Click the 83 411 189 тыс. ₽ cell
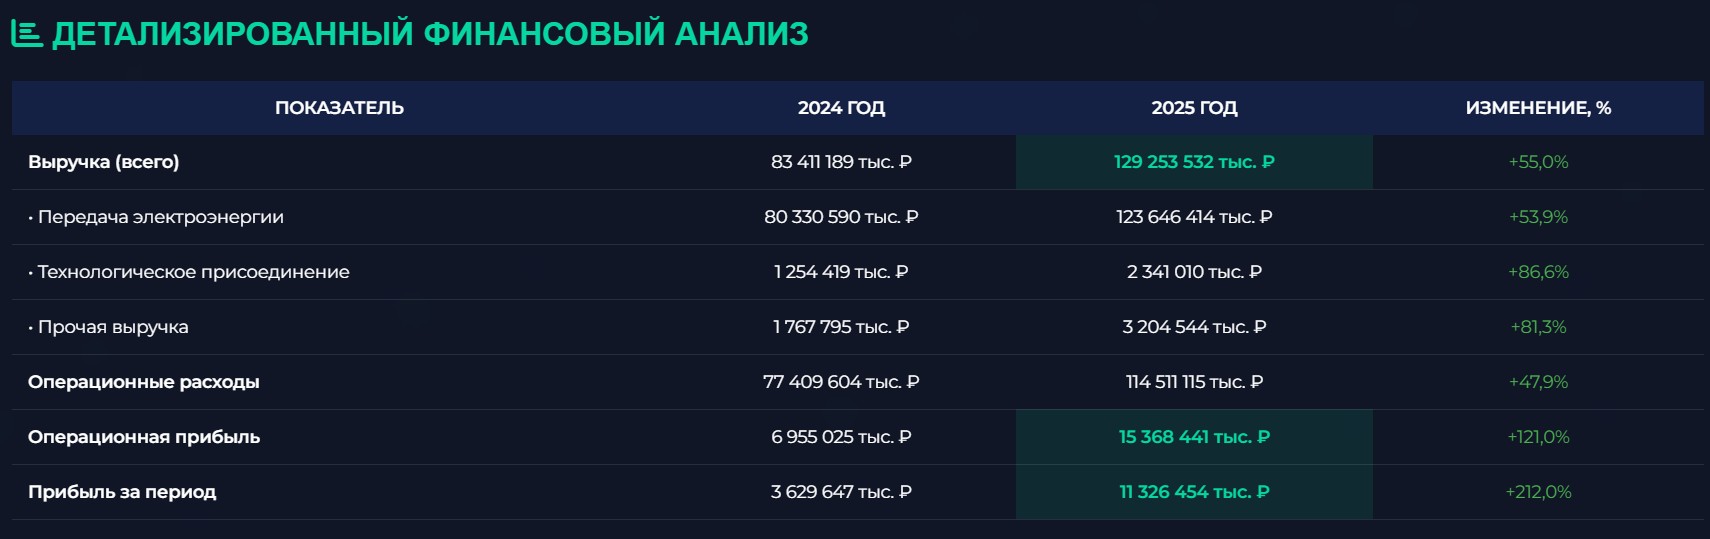The height and width of the screenshot is (539, 1710). coord(841,162)
